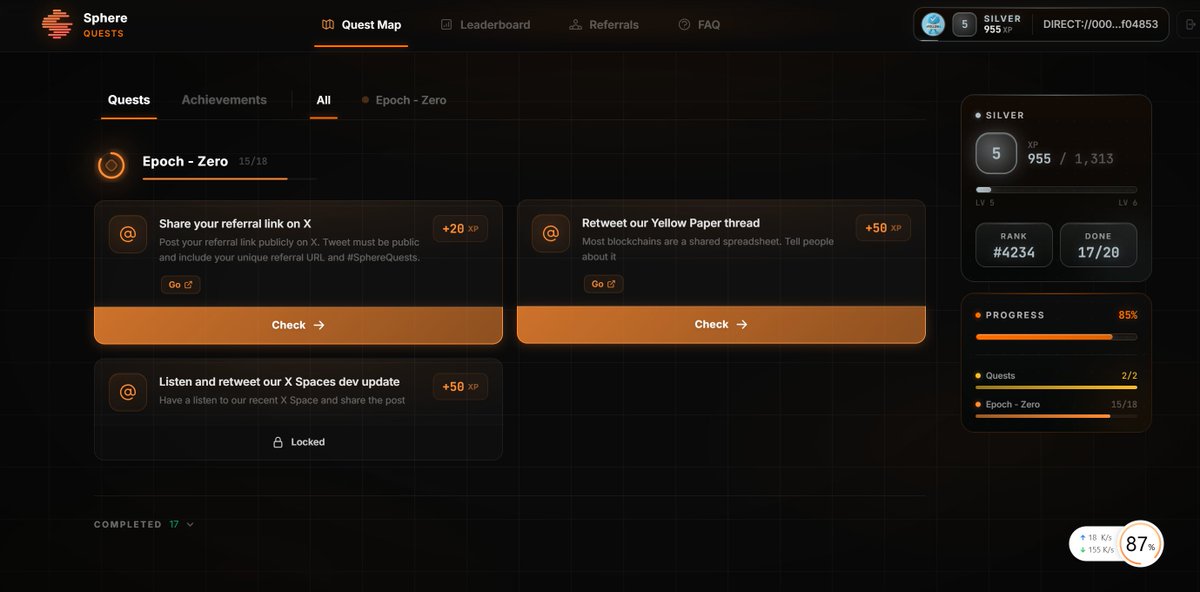Select the Achievements tab

click(224, 100)
